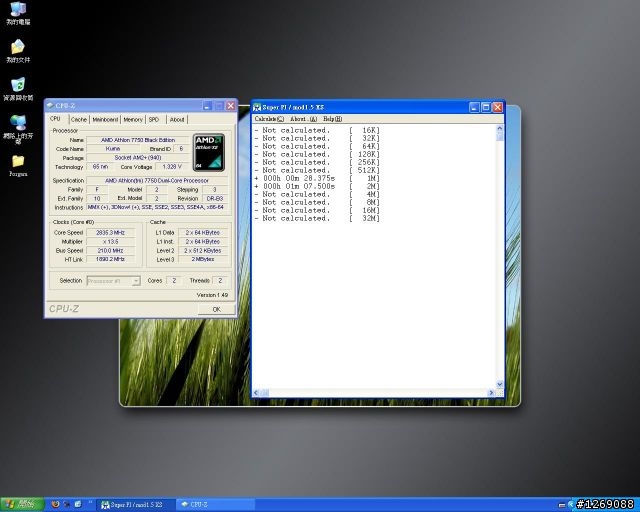Click the Super PI vertical scrollbar up arrow
Screen dimensions: 640x512
point(500,129)
